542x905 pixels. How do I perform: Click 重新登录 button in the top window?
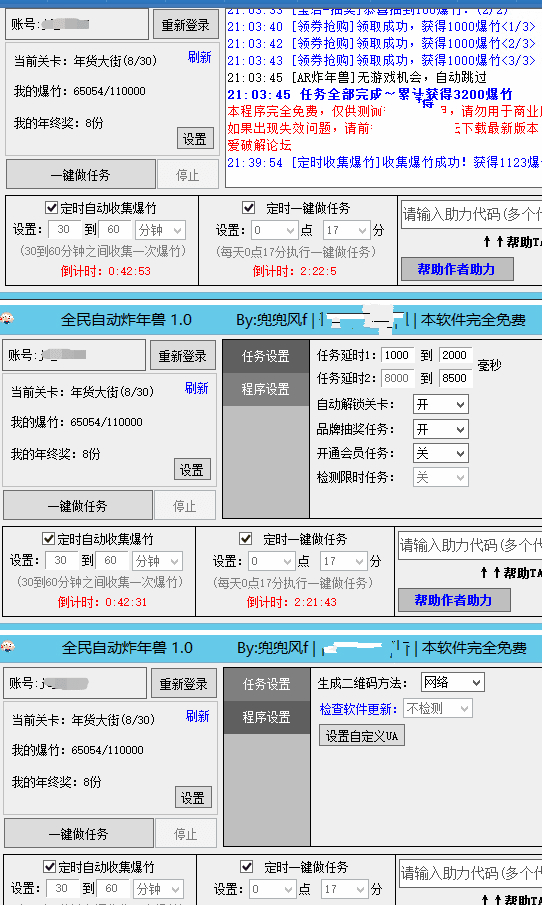(186, 25)
